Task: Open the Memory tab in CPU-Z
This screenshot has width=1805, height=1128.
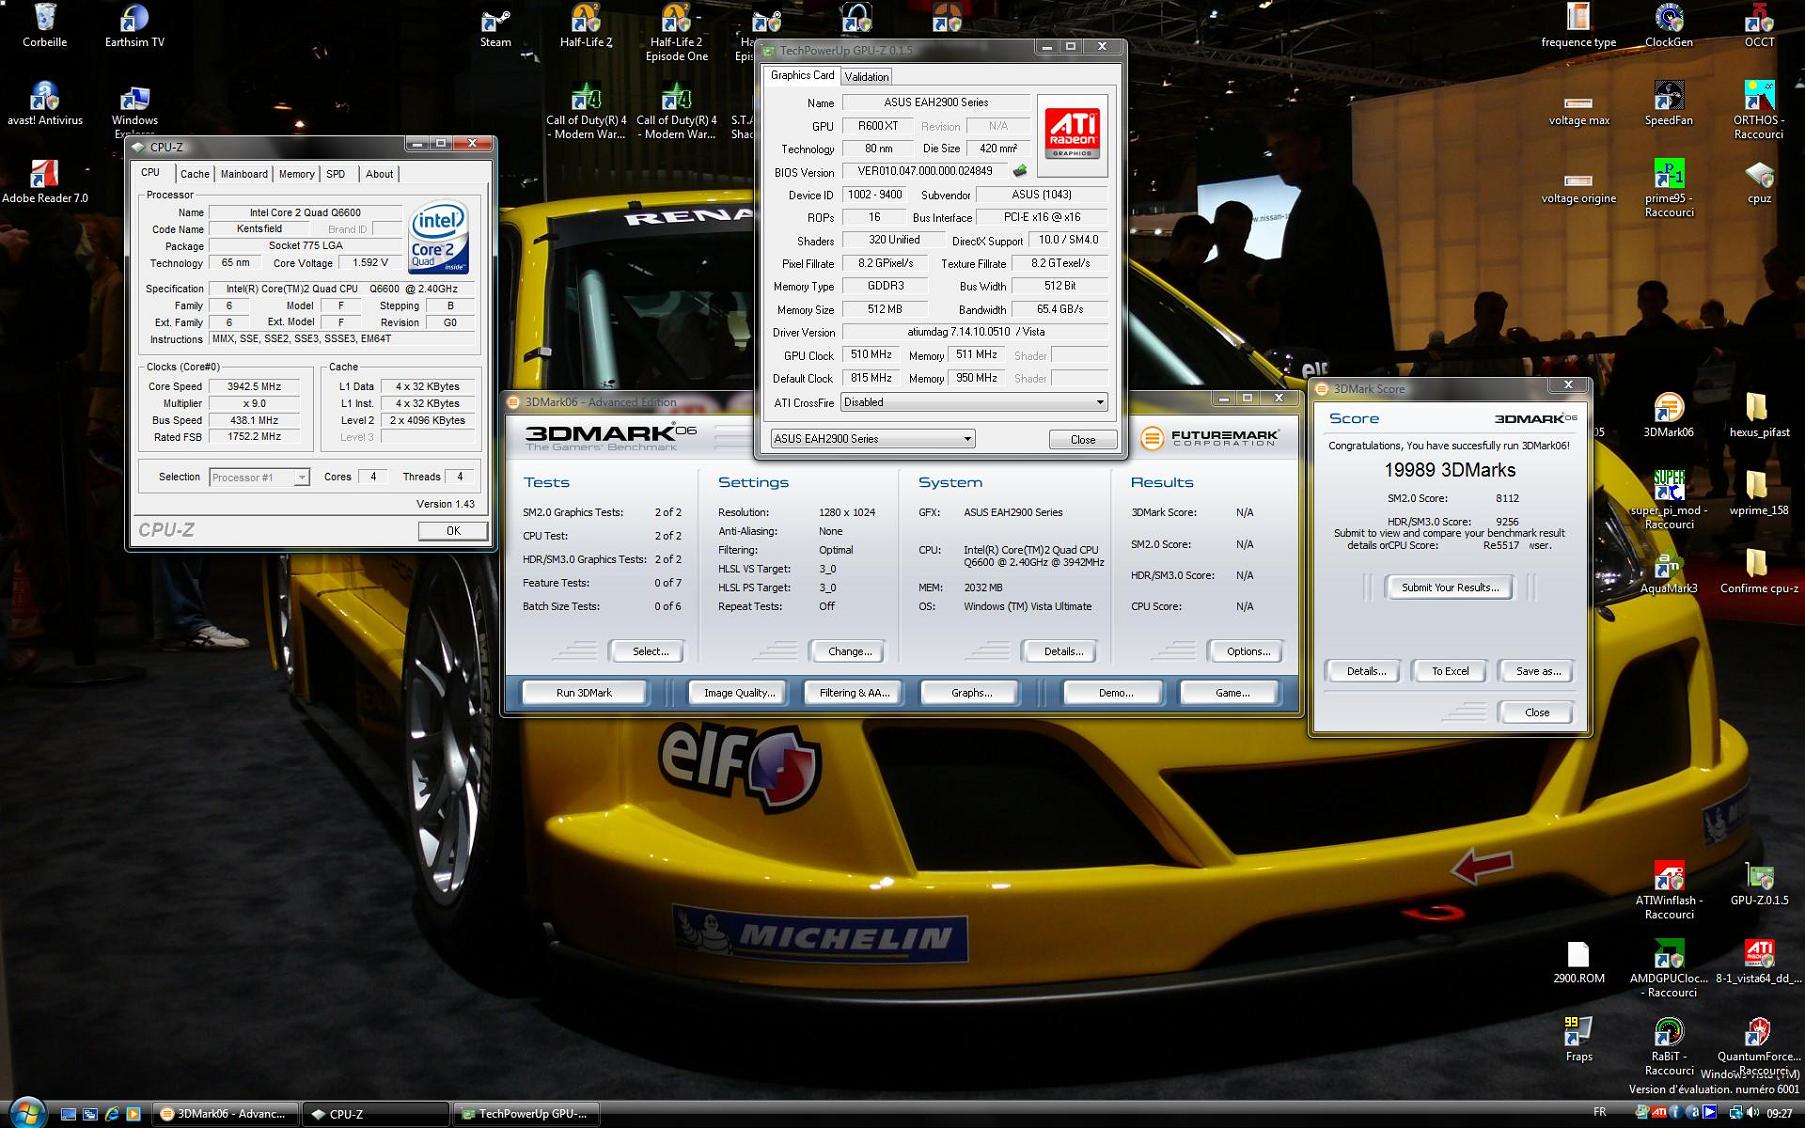Action: [x=296, y=174]
